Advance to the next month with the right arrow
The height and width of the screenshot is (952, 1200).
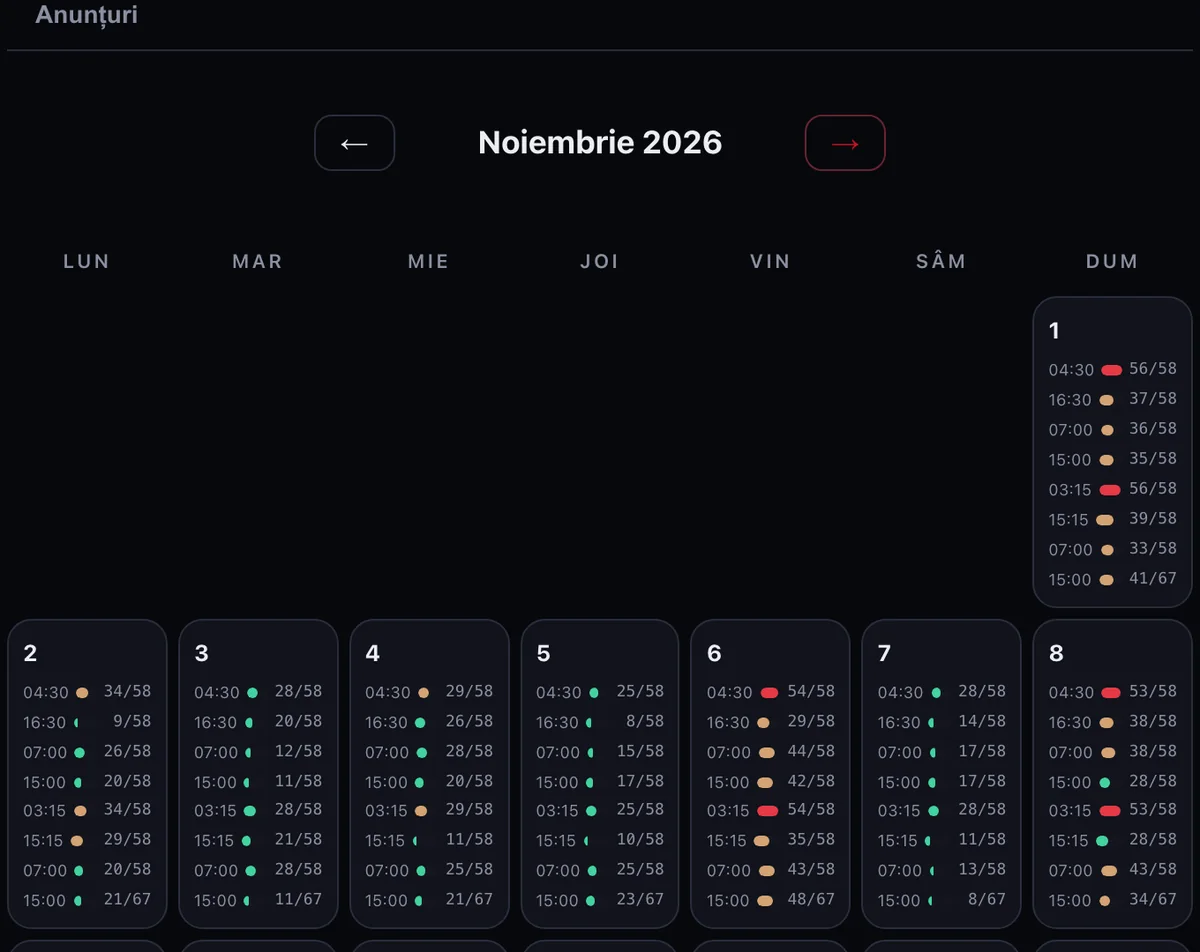click(x=845, y=143)
